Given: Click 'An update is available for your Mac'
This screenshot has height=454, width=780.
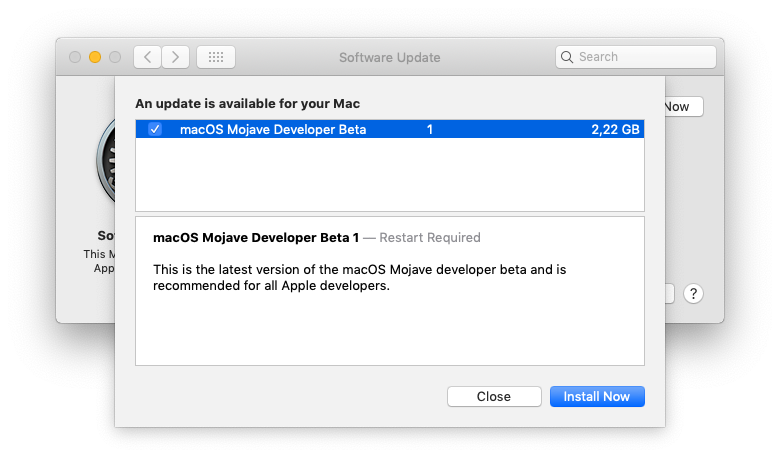Looking at the screenshot, I should coord(247,103).
